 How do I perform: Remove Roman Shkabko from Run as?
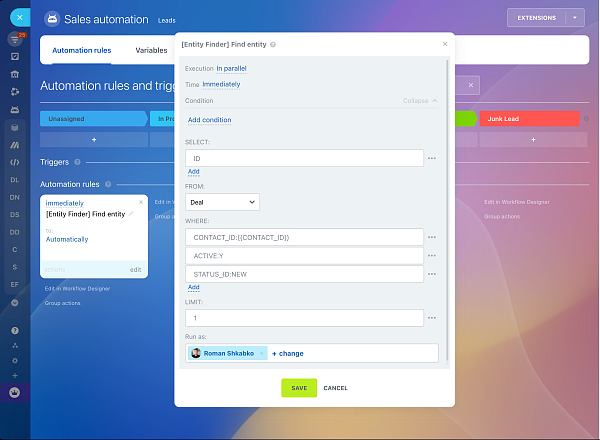pyautogui.click(x=262, y=353)
